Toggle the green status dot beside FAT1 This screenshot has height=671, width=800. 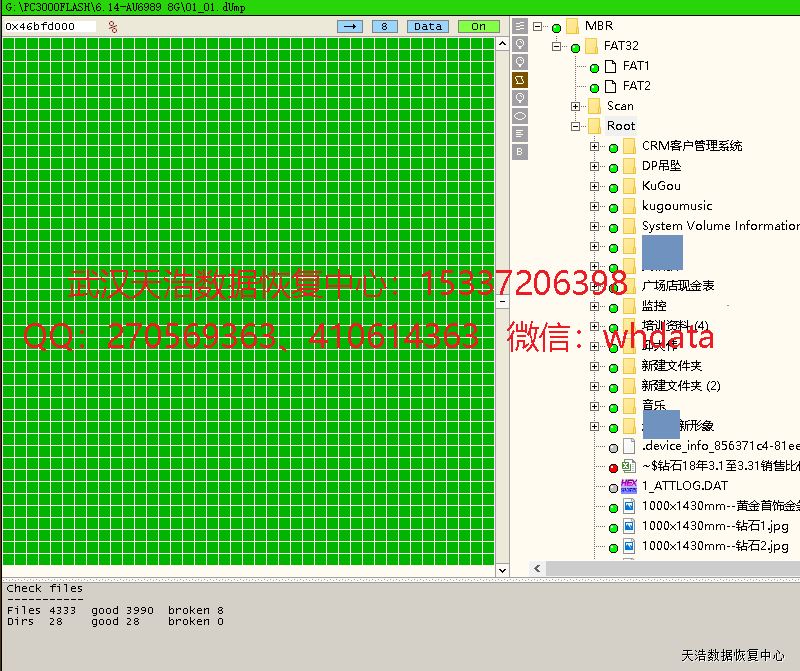pyautogui.click(x=595, y=67)
